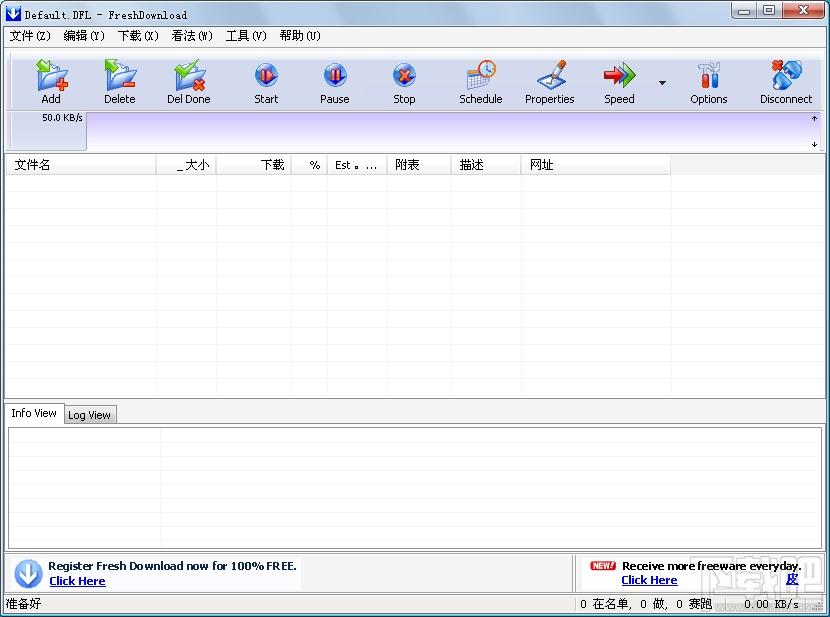Open the 工具(V) menu
This screenshot has width=830, height=617.
[246, 36]
